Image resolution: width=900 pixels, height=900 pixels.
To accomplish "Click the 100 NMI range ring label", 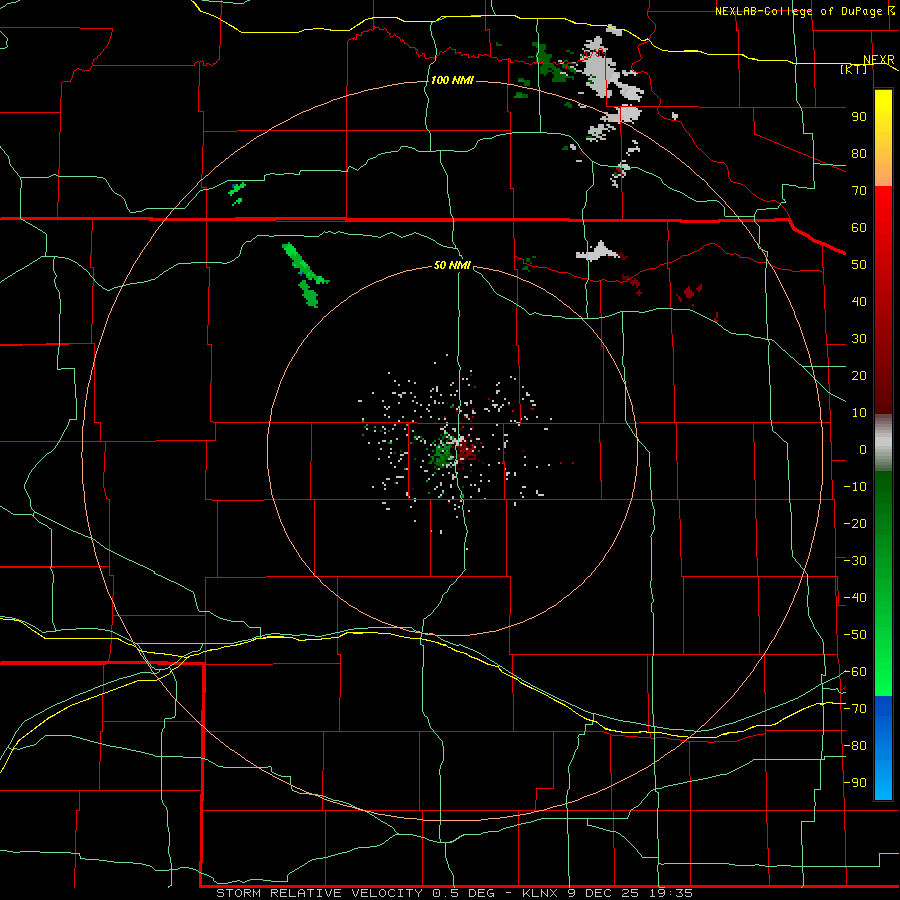I will (x=452, y=80).
